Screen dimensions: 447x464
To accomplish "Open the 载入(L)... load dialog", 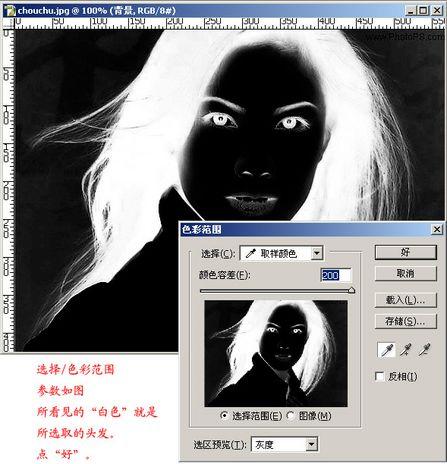I will tap(405, 300).
